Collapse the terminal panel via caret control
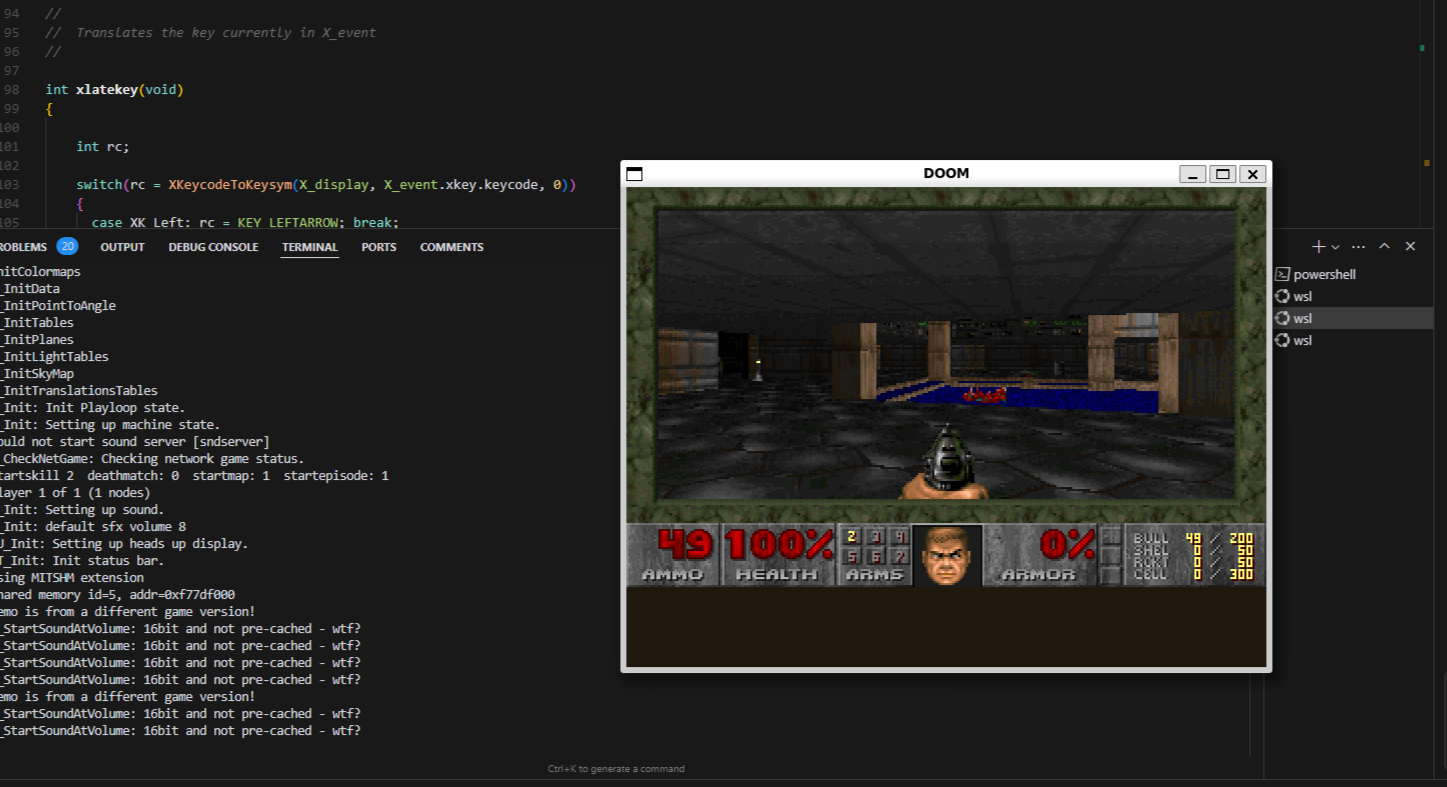This screenshot has height=787, width=1447. [x=1384, y=245]
